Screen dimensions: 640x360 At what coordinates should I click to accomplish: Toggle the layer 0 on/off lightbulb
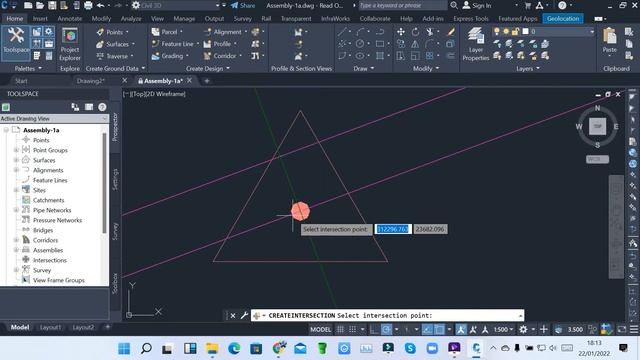(x=497, y=31)
